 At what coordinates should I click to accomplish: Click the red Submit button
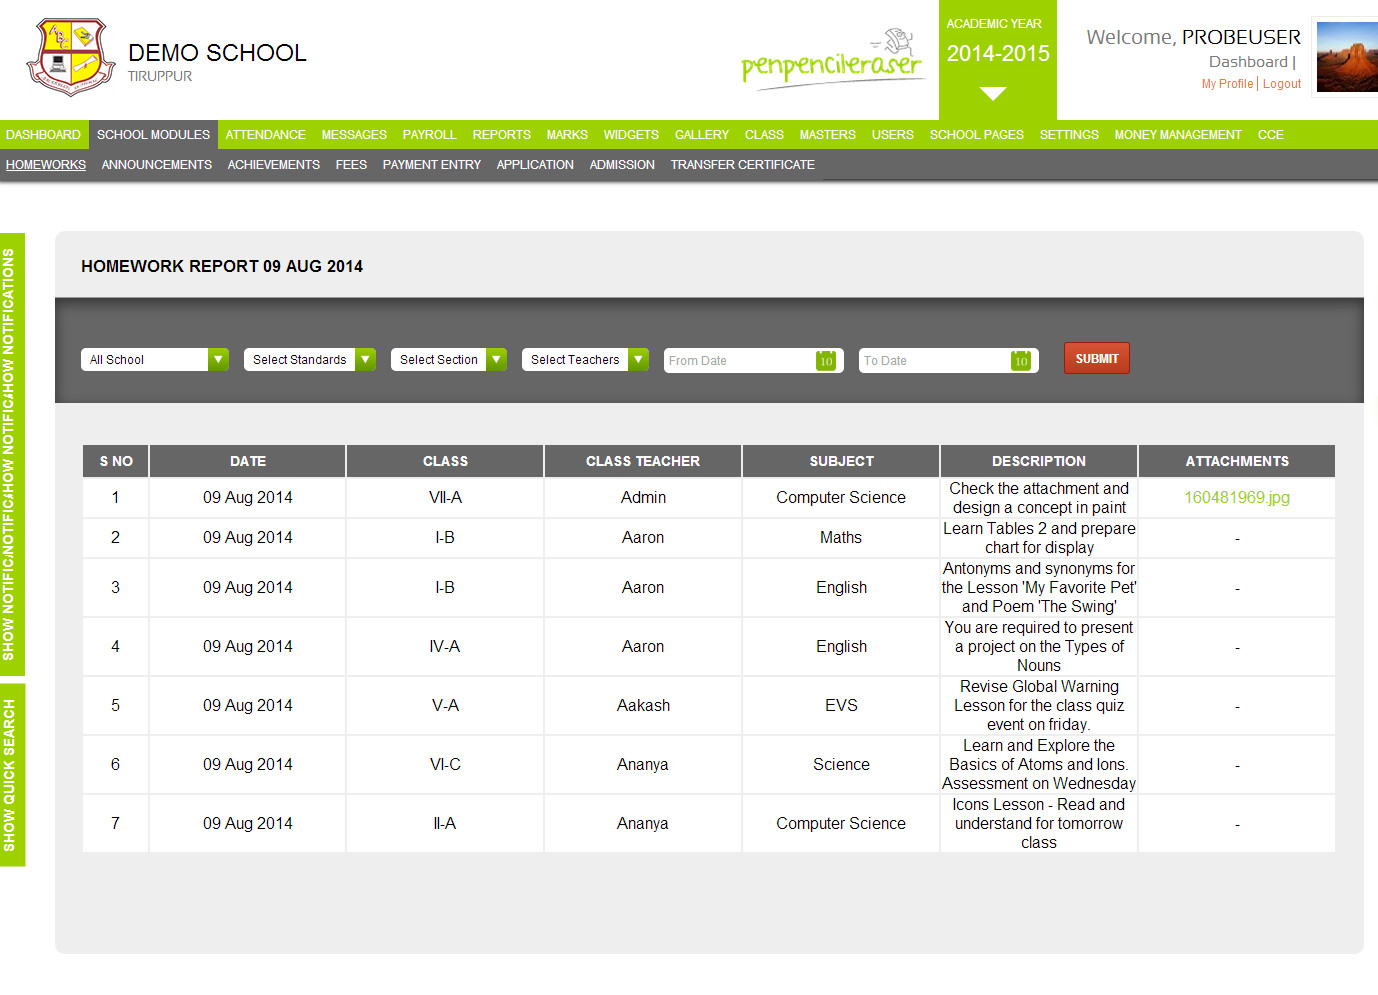1097,358
